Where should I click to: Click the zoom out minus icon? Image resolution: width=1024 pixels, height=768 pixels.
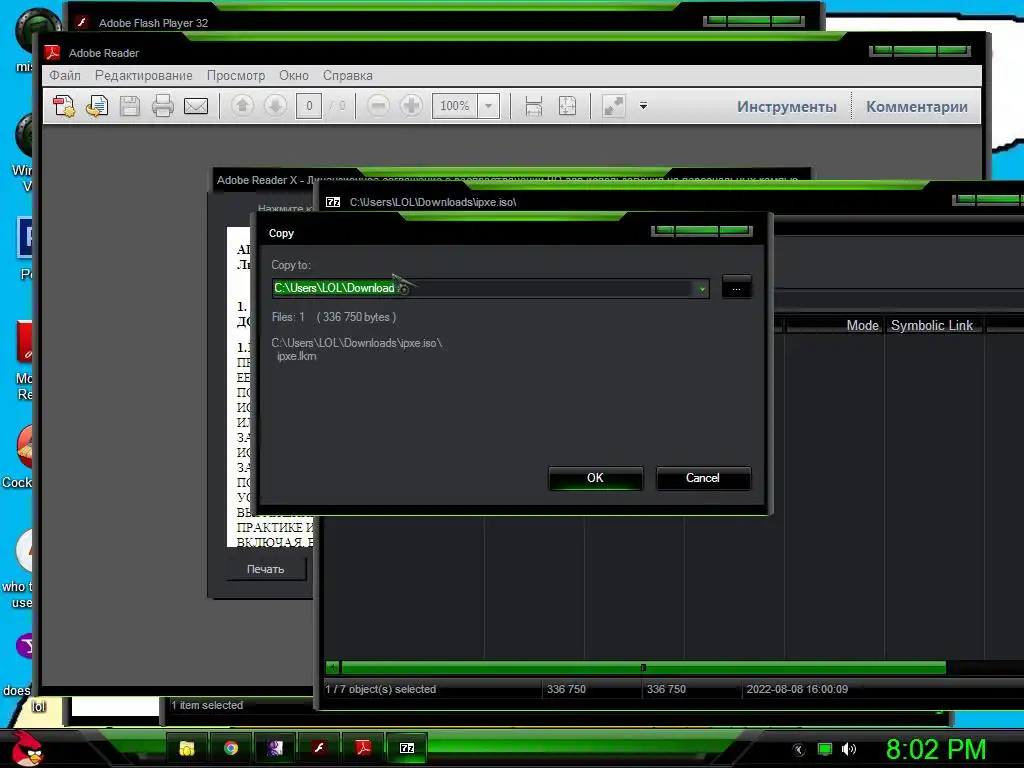(378, 105)
